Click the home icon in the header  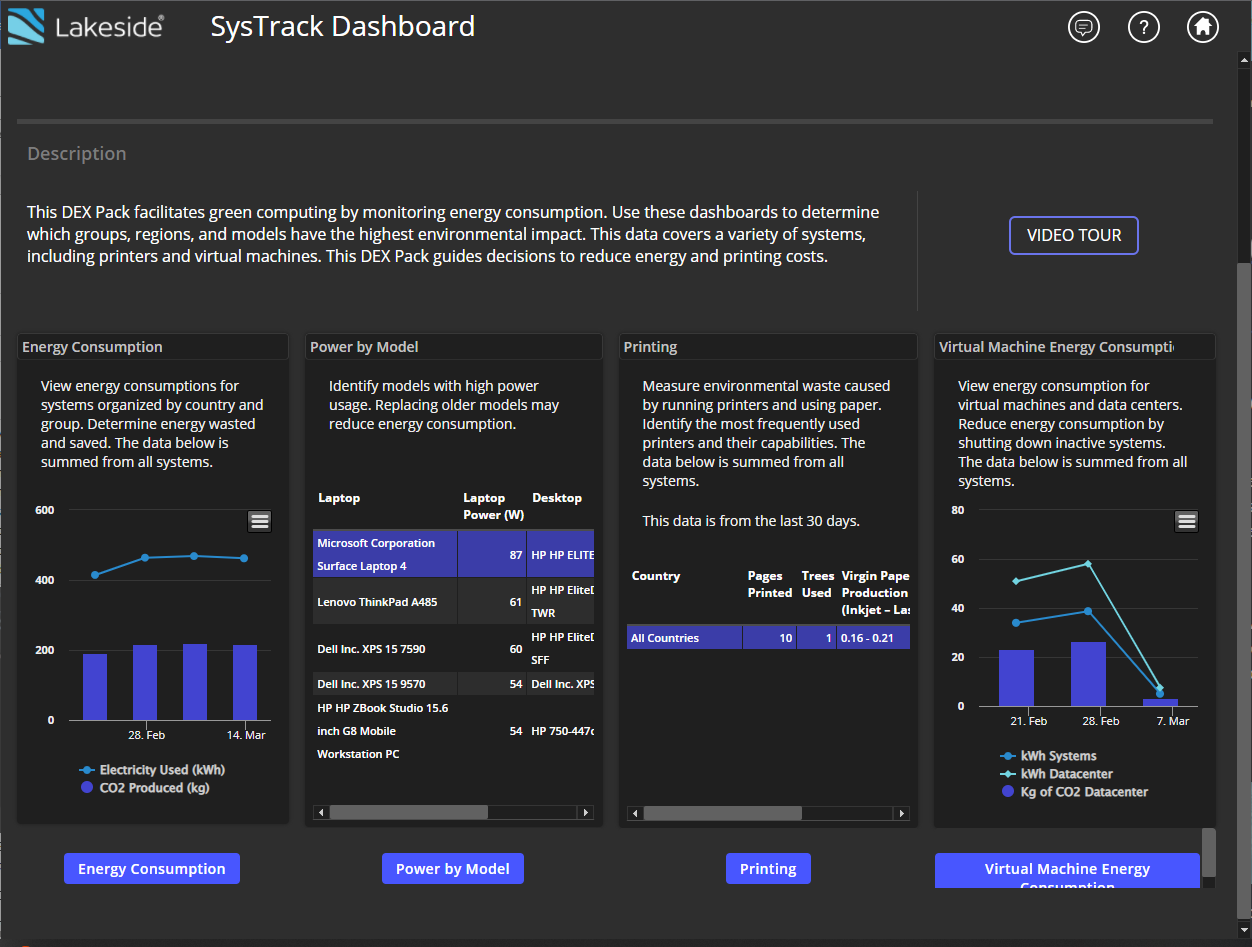[x=1202, y=27]
